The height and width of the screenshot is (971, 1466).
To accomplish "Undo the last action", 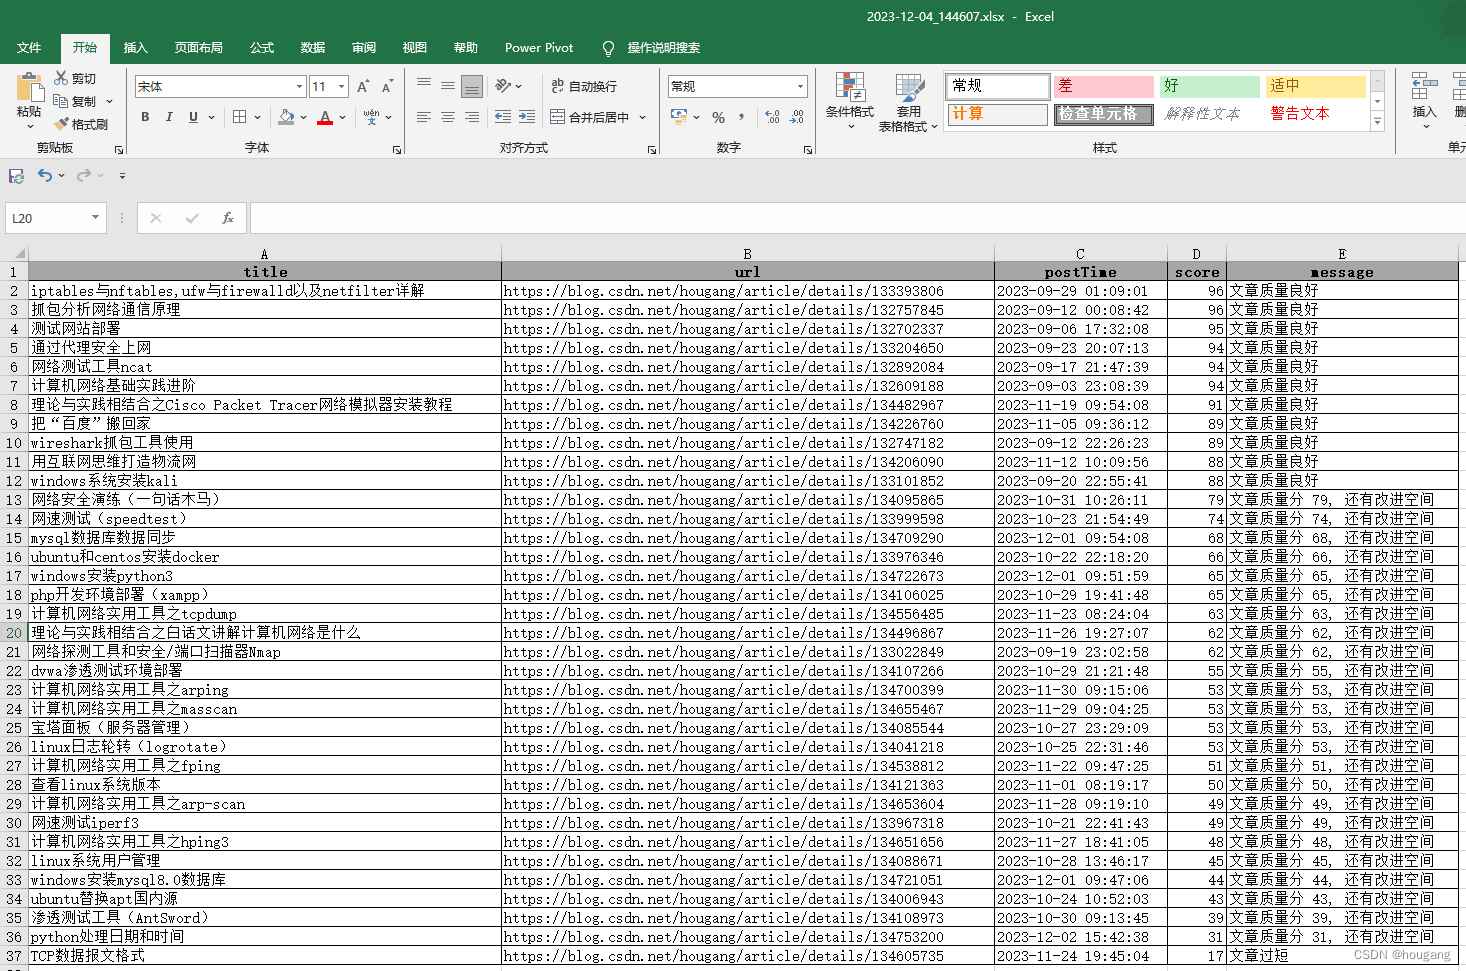I will [45, 175].
